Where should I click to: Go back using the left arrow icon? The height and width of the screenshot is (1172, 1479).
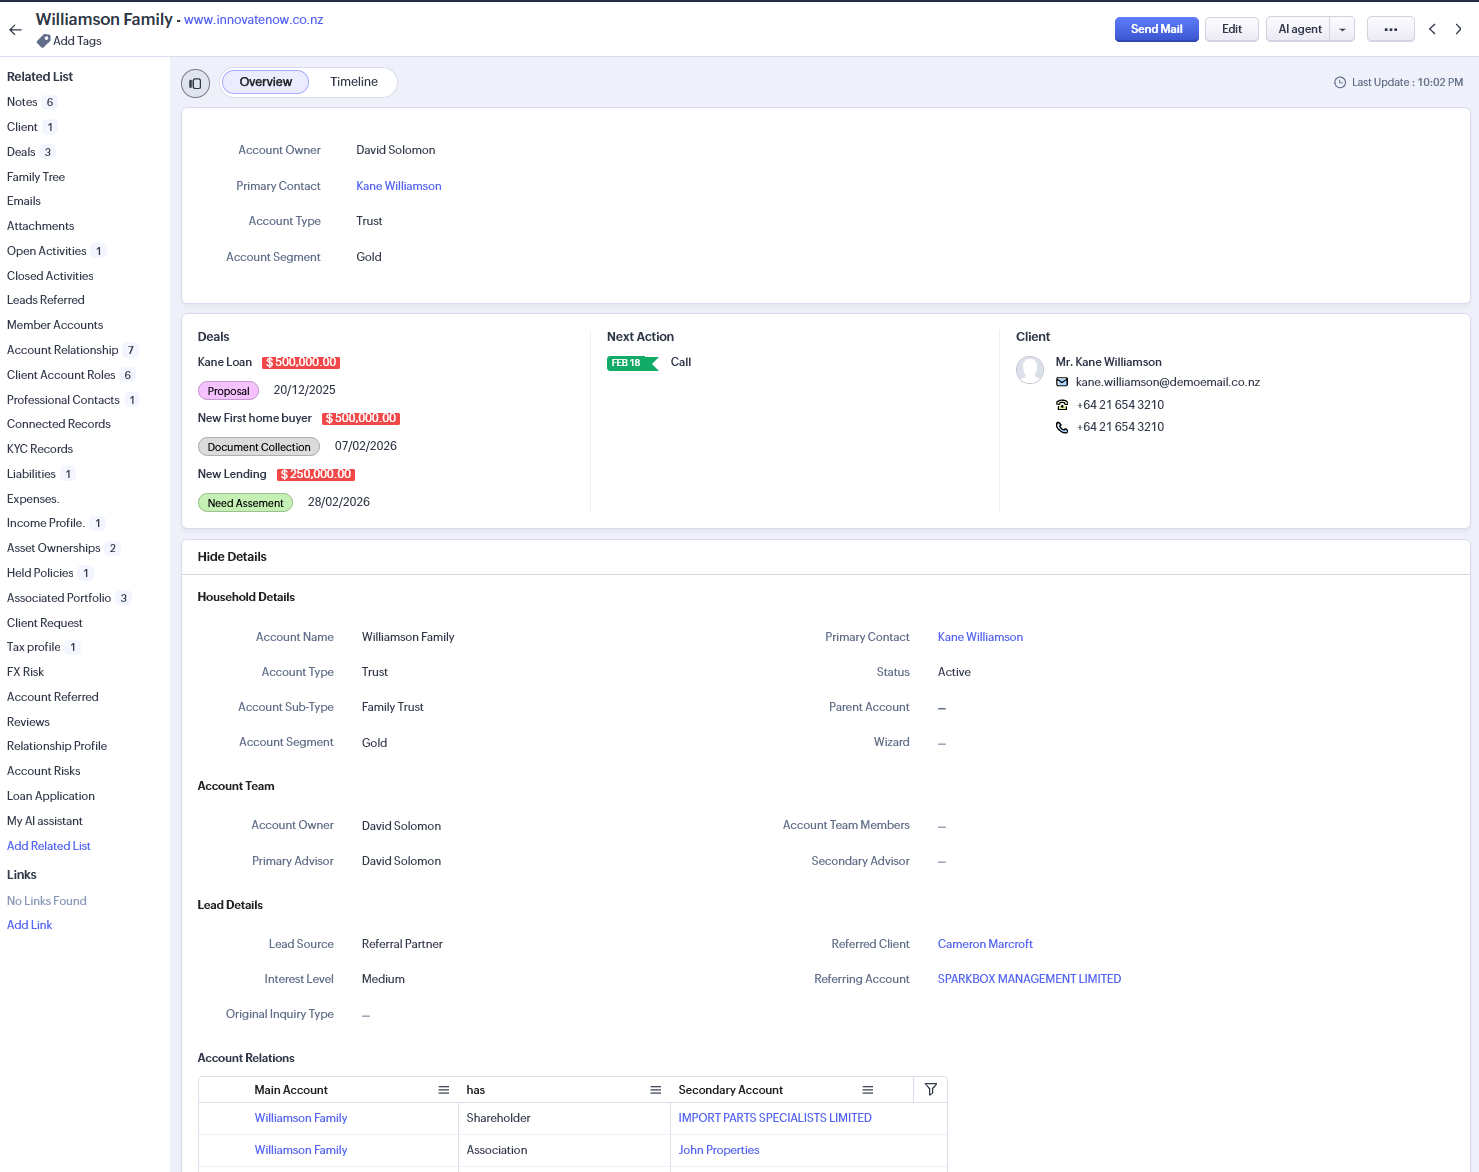[x=15, y=30]
